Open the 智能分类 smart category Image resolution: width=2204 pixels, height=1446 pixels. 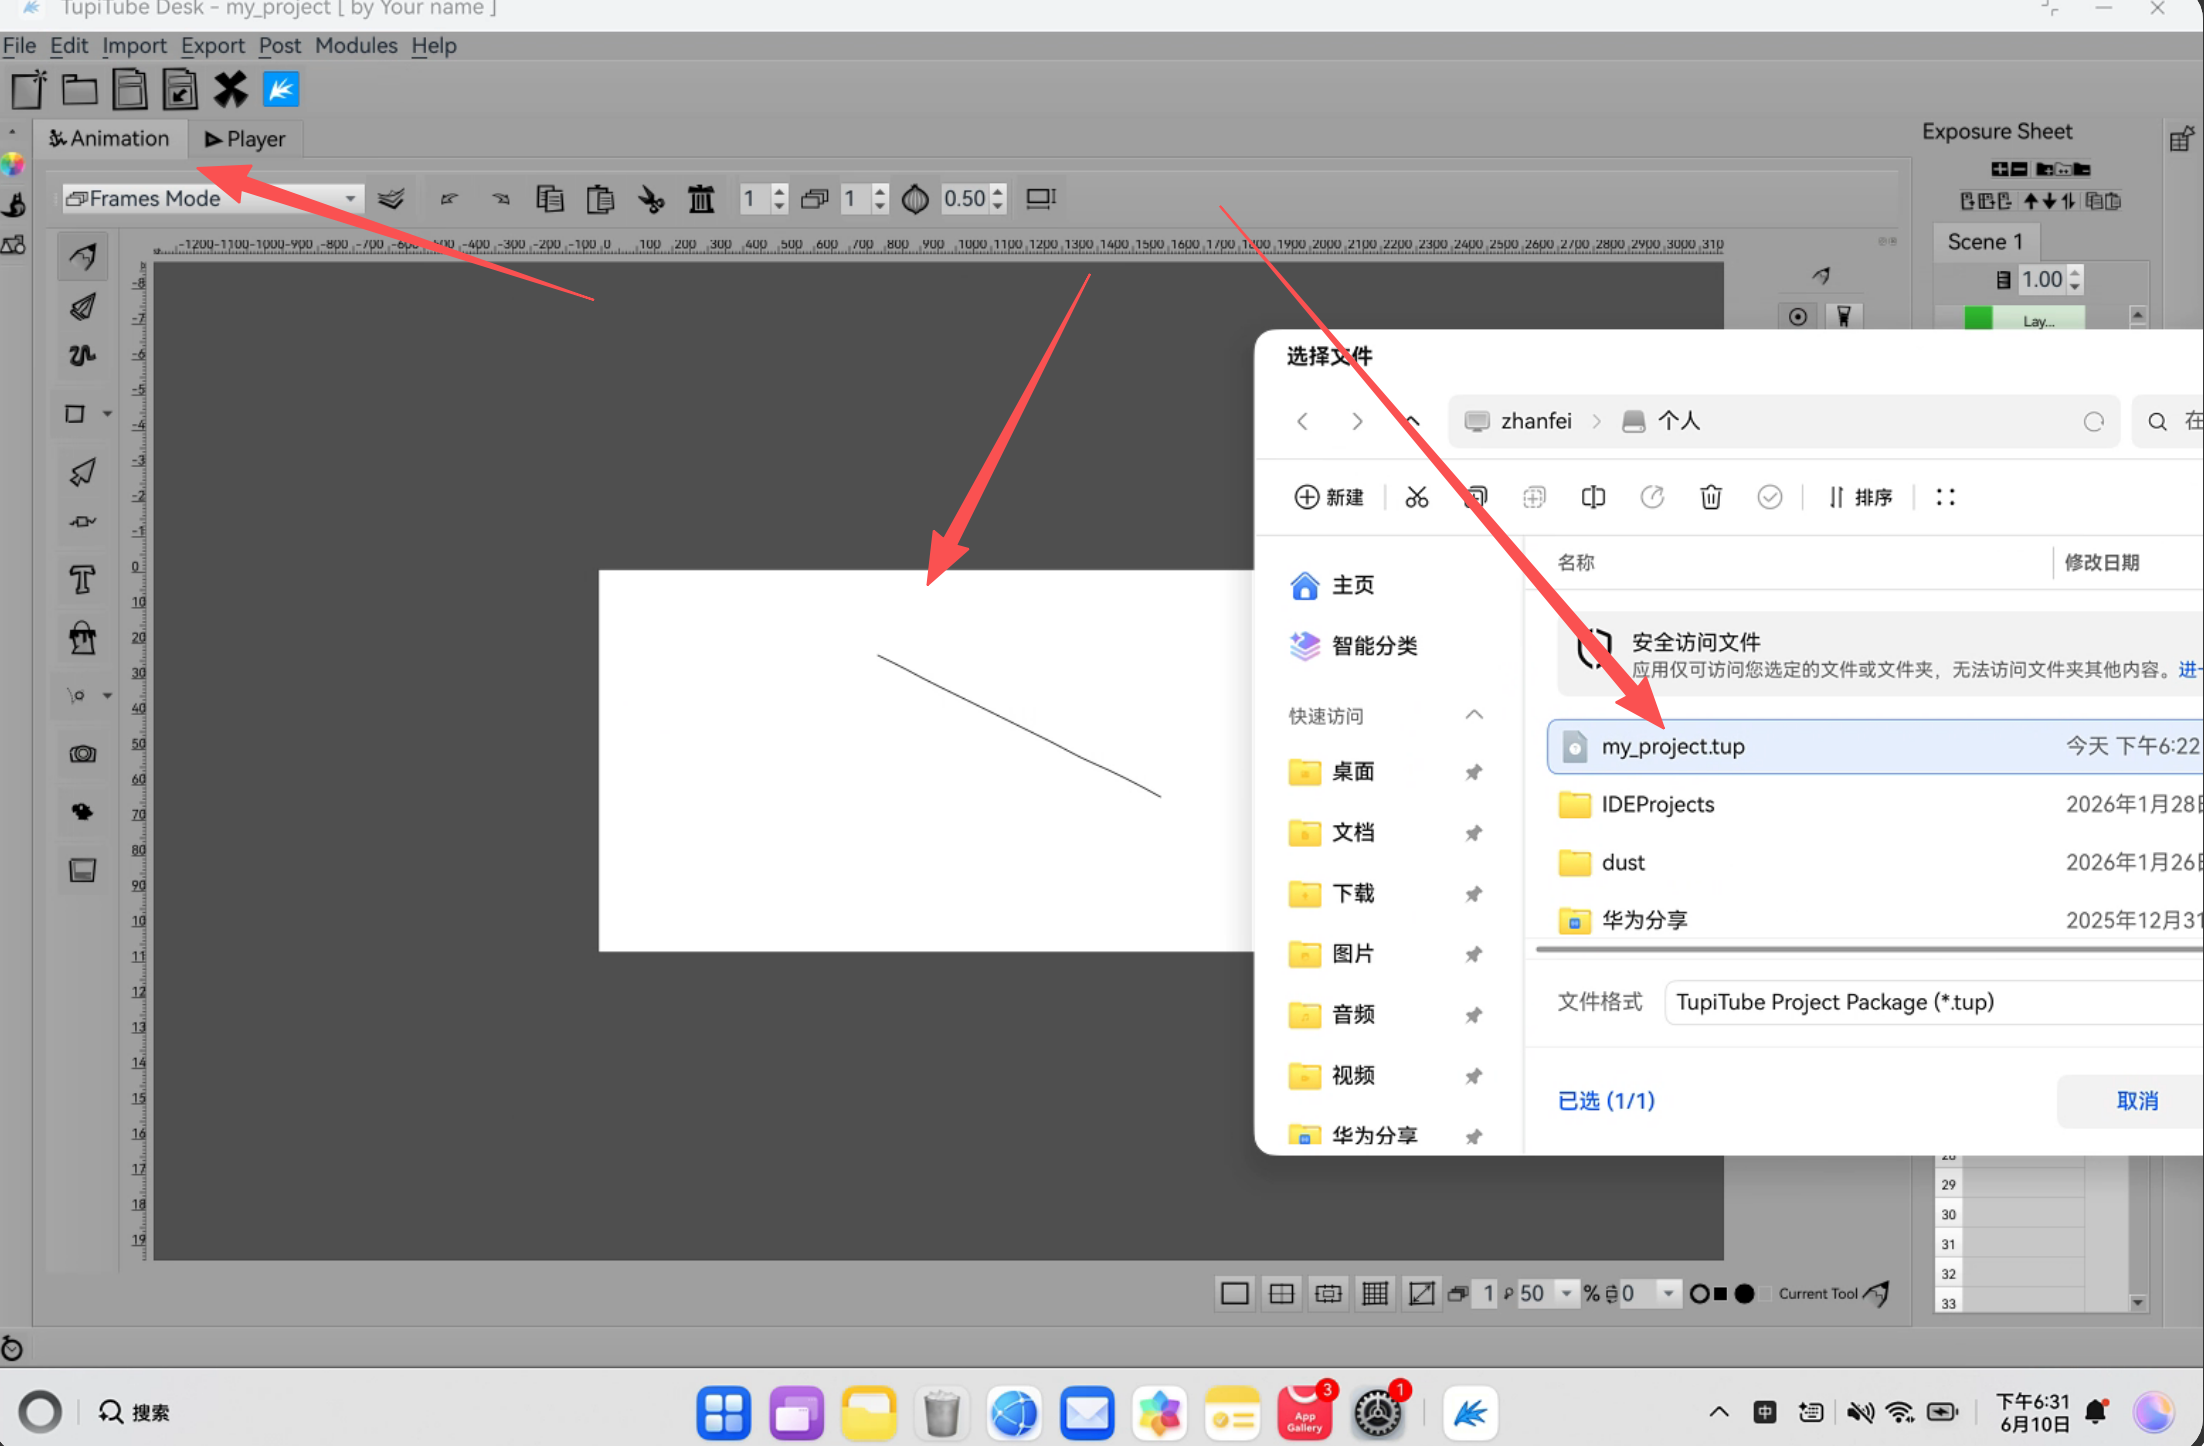click(1353, 646)
